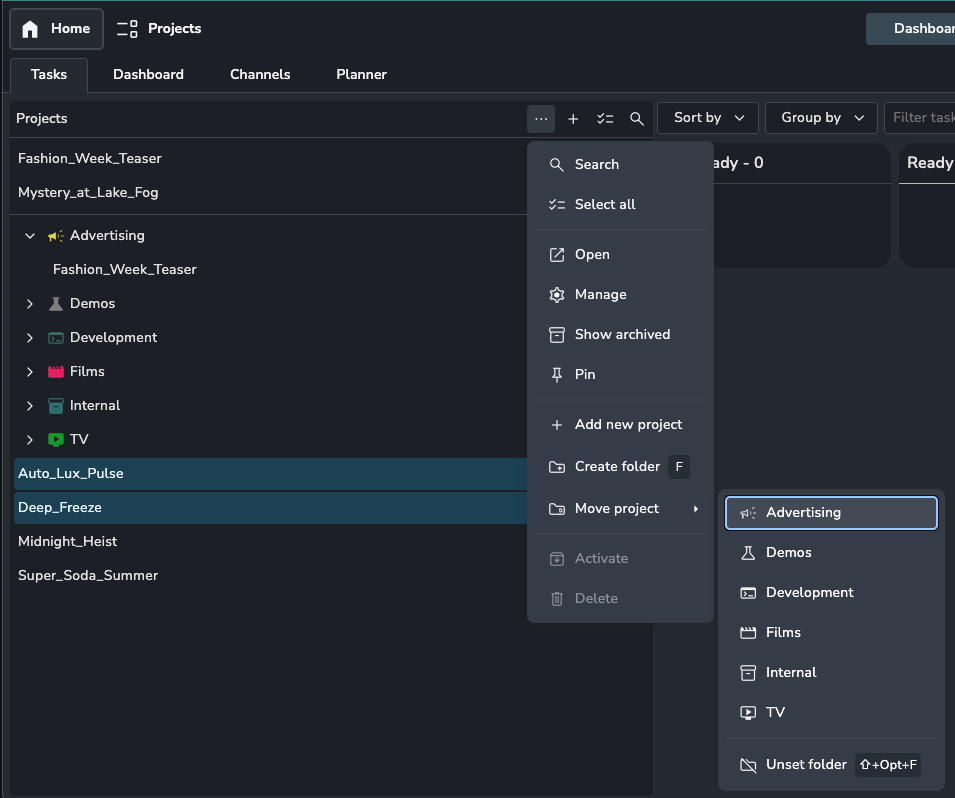Click the gear icon beside Manage
Image resolution: width=955 pixels, height=798 pixels.
pyautogui.click(x=557, y=295)
